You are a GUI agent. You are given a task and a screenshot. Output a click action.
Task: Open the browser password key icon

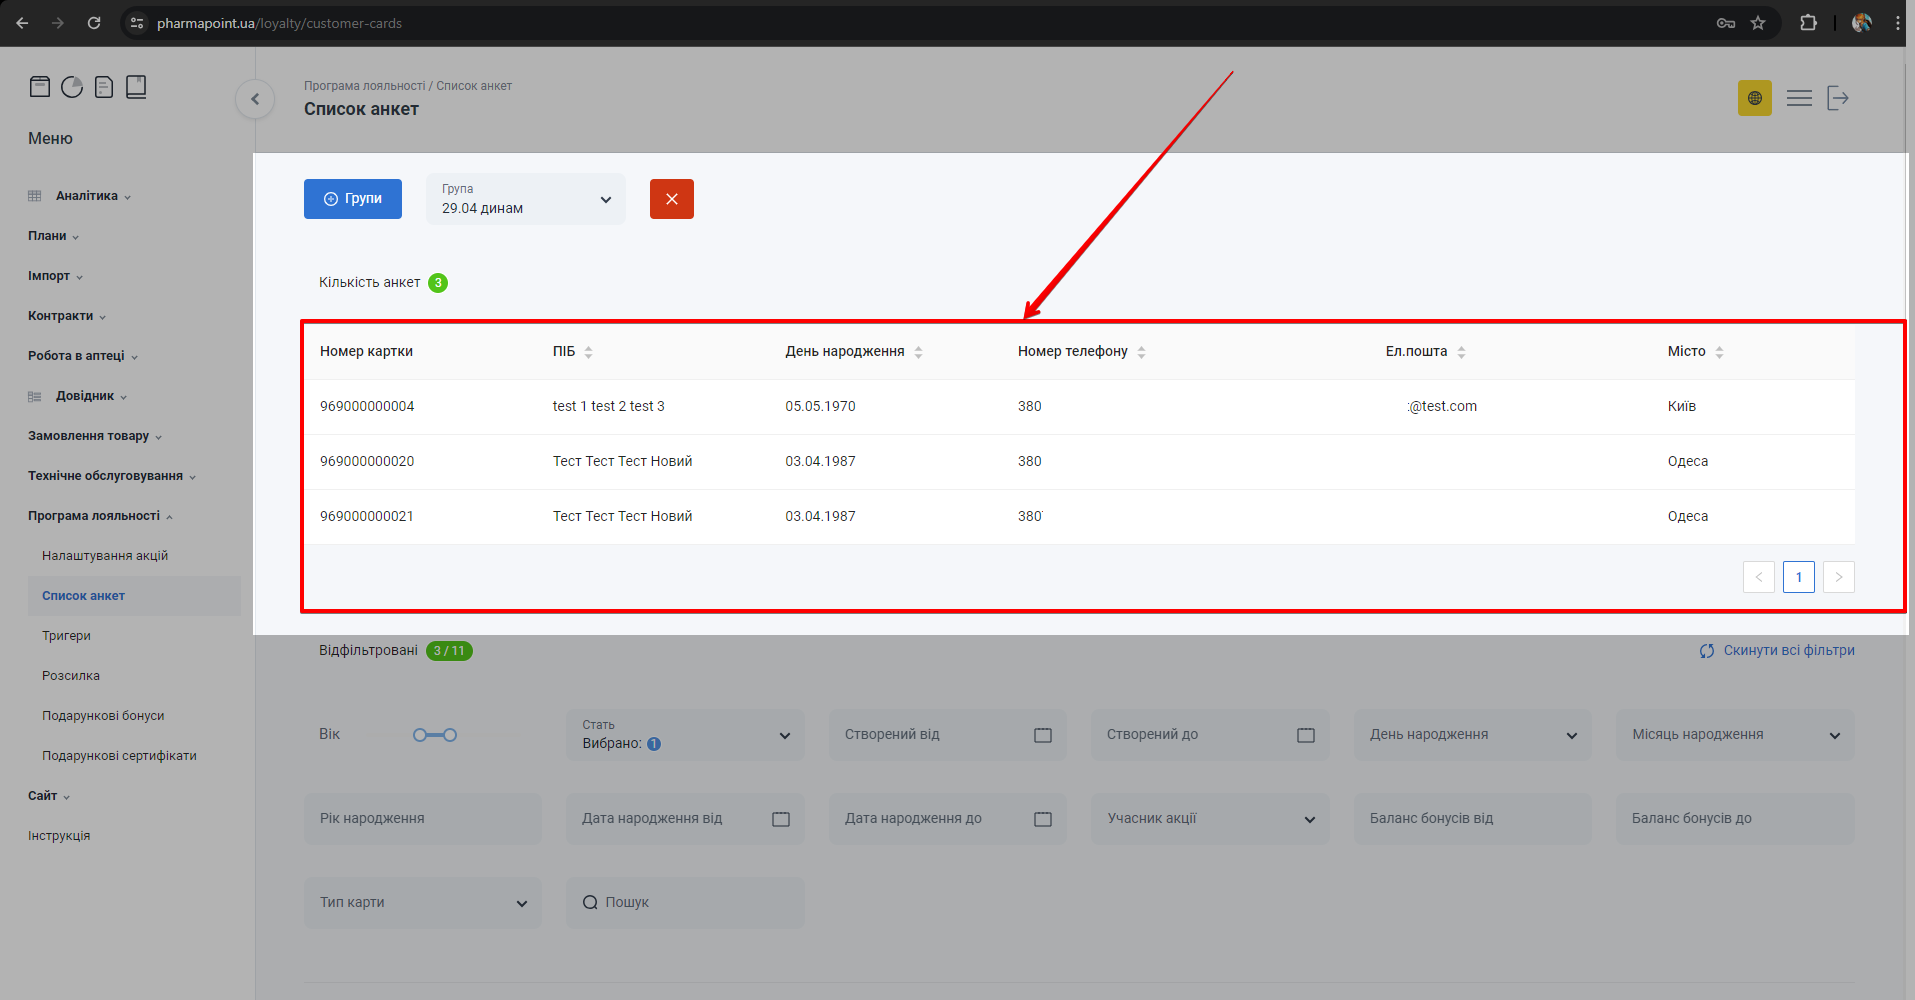tap(1726, 23)
